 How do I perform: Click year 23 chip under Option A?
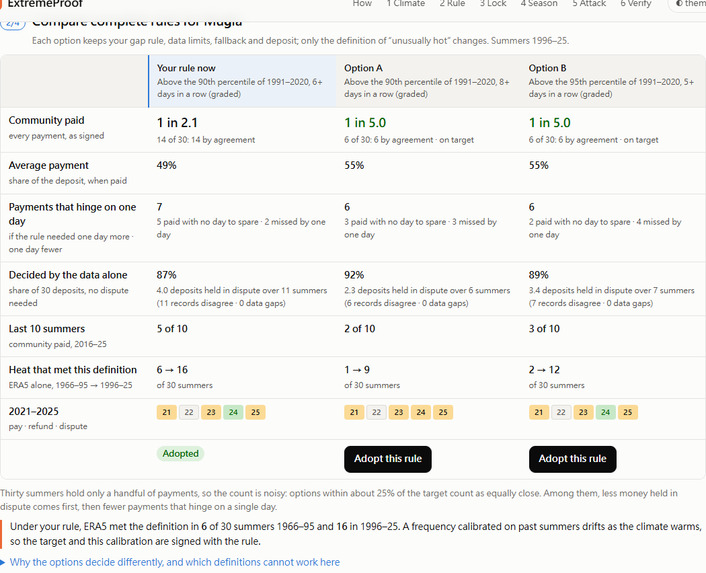[x=398, y=412]
